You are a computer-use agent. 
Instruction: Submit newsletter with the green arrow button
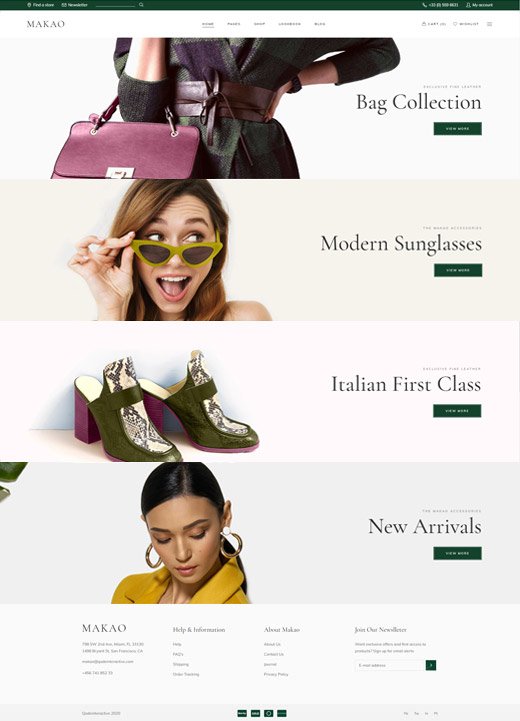pyautogui.click(x=431, y=665)
